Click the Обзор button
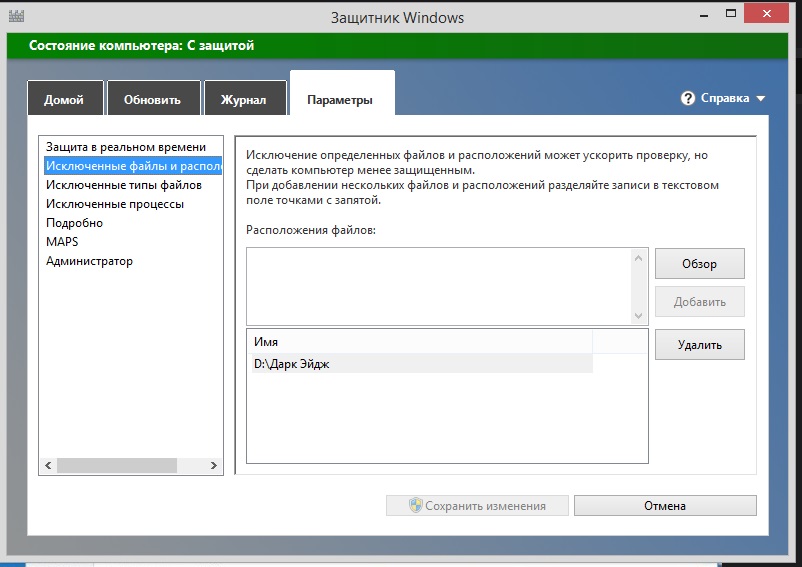The height and width of the screenshot is (567, 802). coord(700,264)
